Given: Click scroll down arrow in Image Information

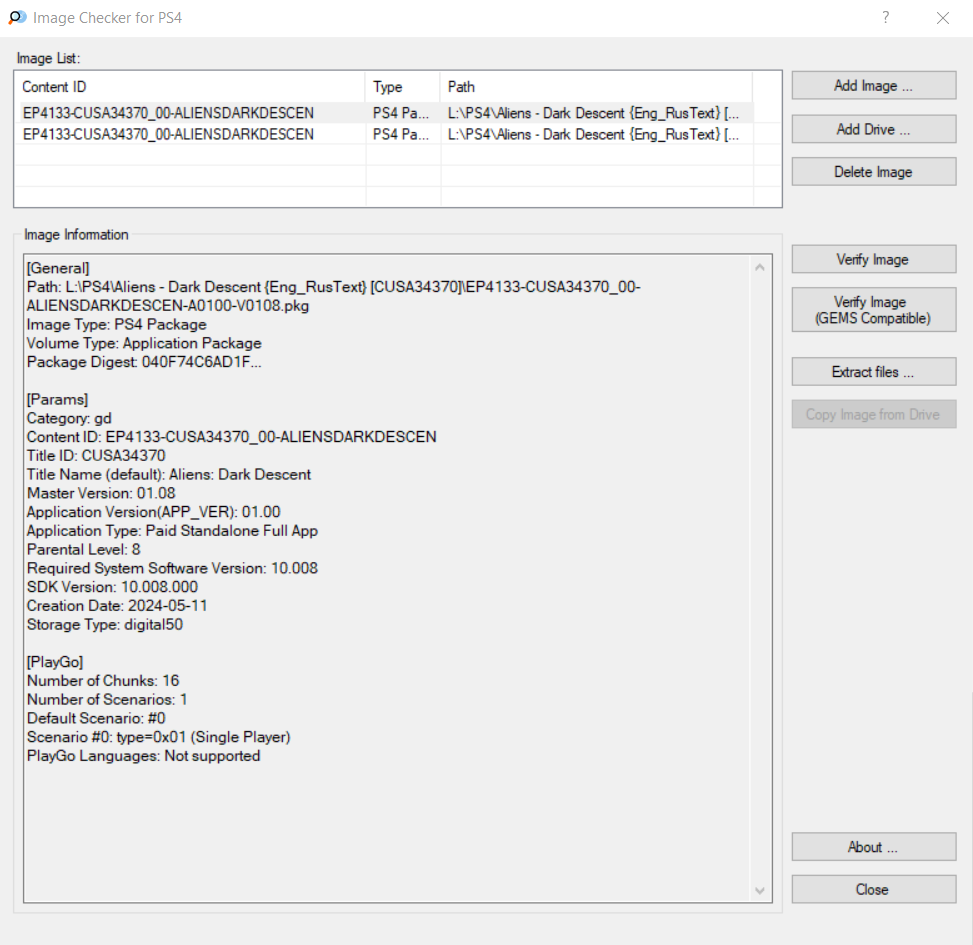Looking at the screenshot, I should tap(760, 890).
